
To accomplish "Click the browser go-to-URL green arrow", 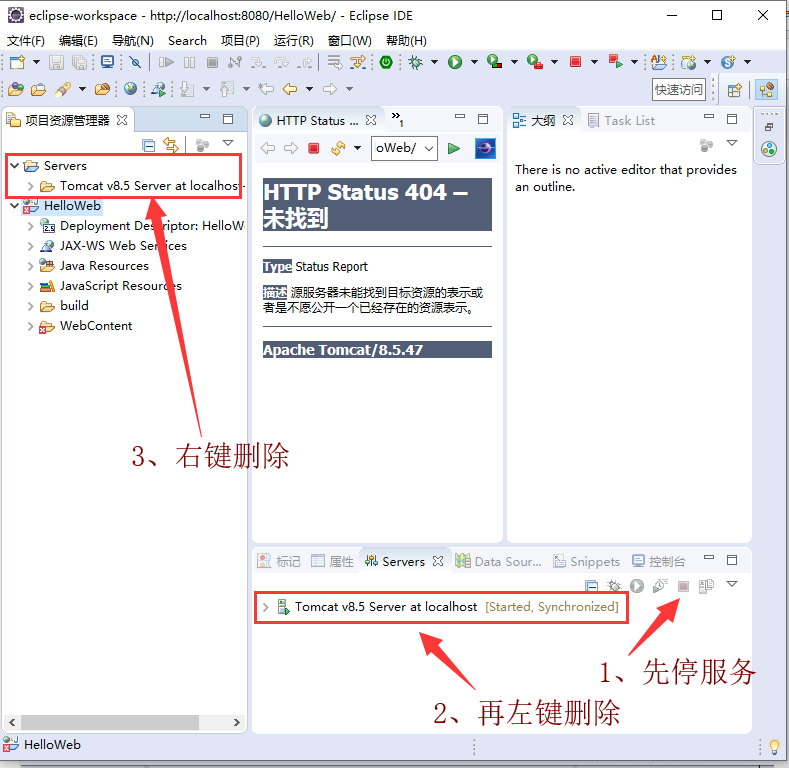I will point(454,148).
